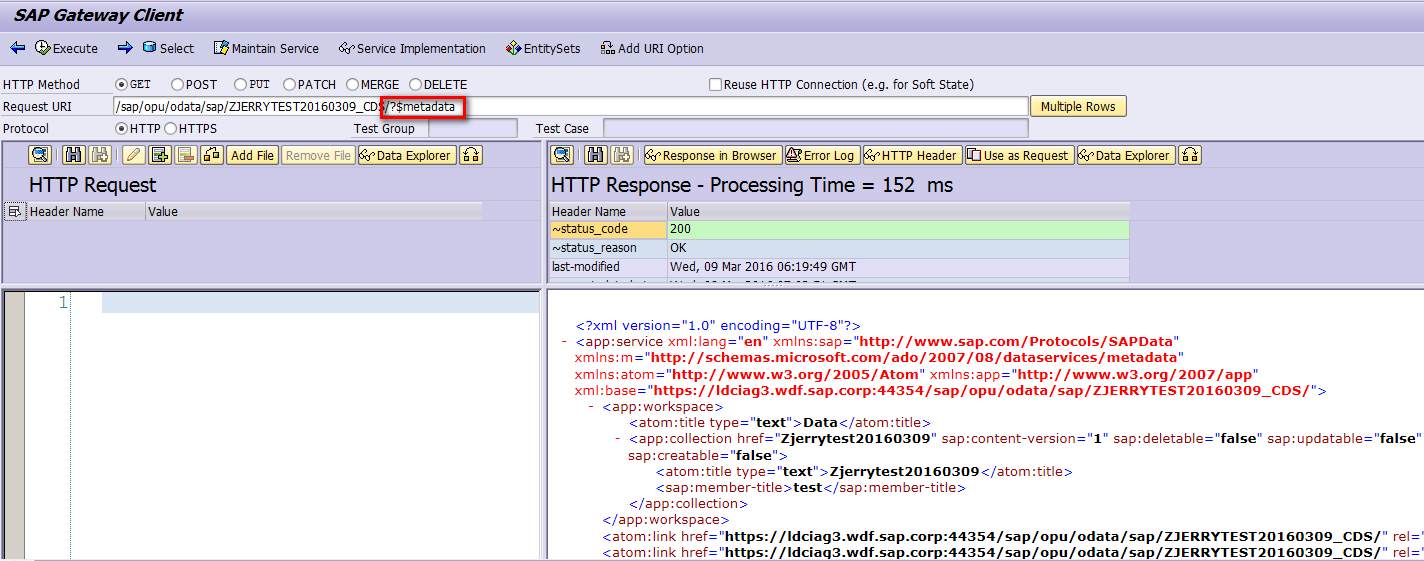
Task: Click the Multiple Rows button
Action: click(x=1079, y=106)
